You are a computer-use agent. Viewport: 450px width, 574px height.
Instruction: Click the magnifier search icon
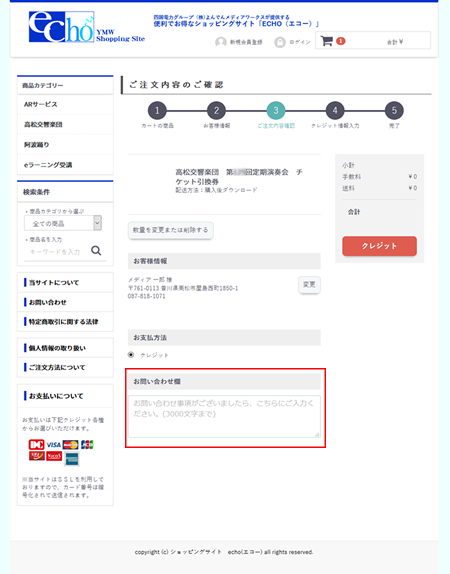tap(96, 251)
